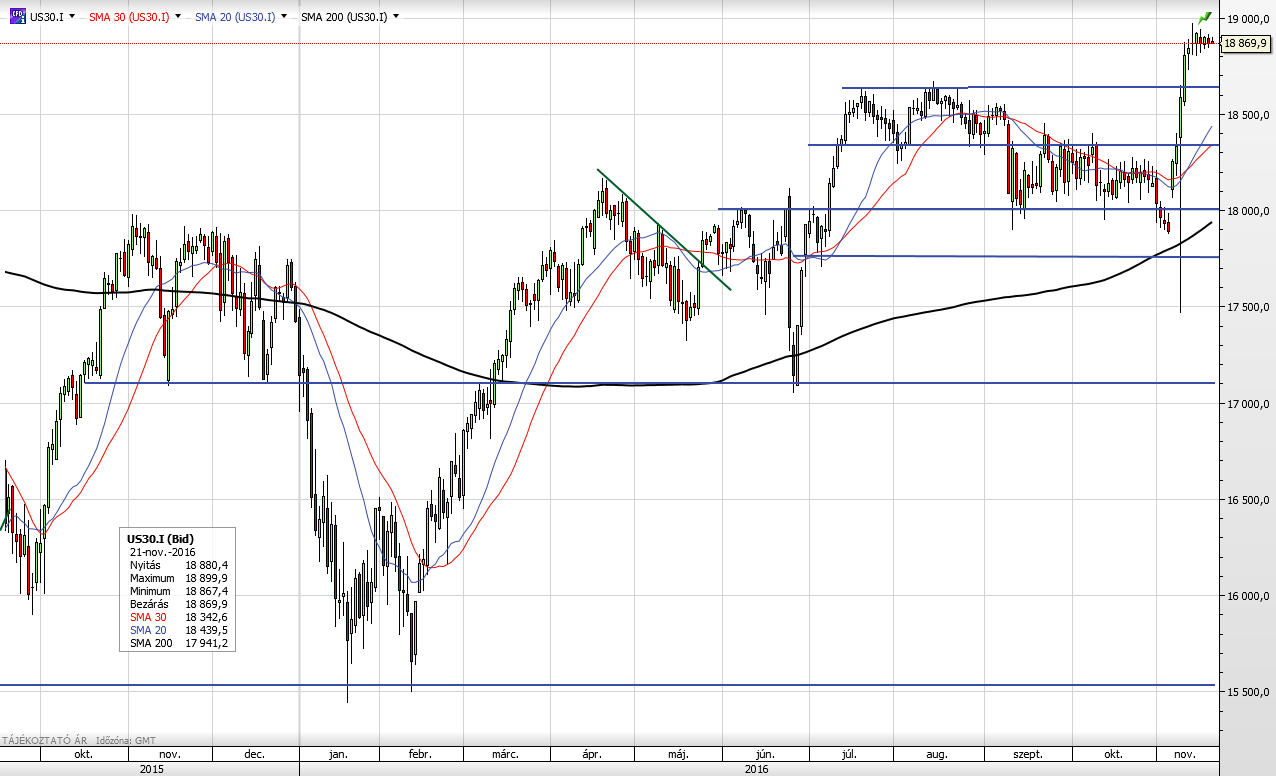Click the Nyitás value 18 880,4
Image resolution: width=1276 pixels, height=776 pixels.
pos(206,565)
